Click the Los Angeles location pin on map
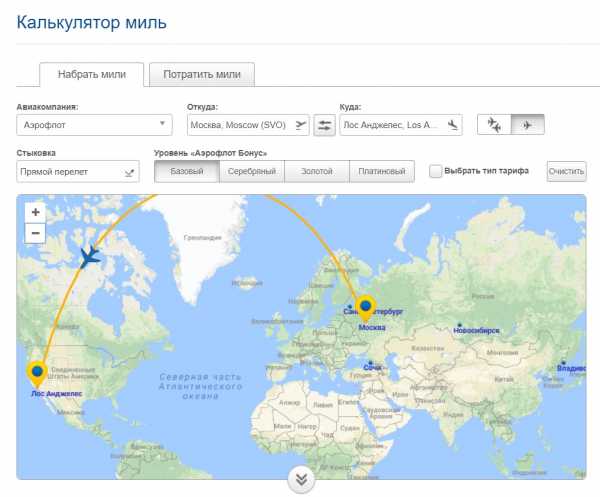 pyautogui.click(x=38, y=374)
